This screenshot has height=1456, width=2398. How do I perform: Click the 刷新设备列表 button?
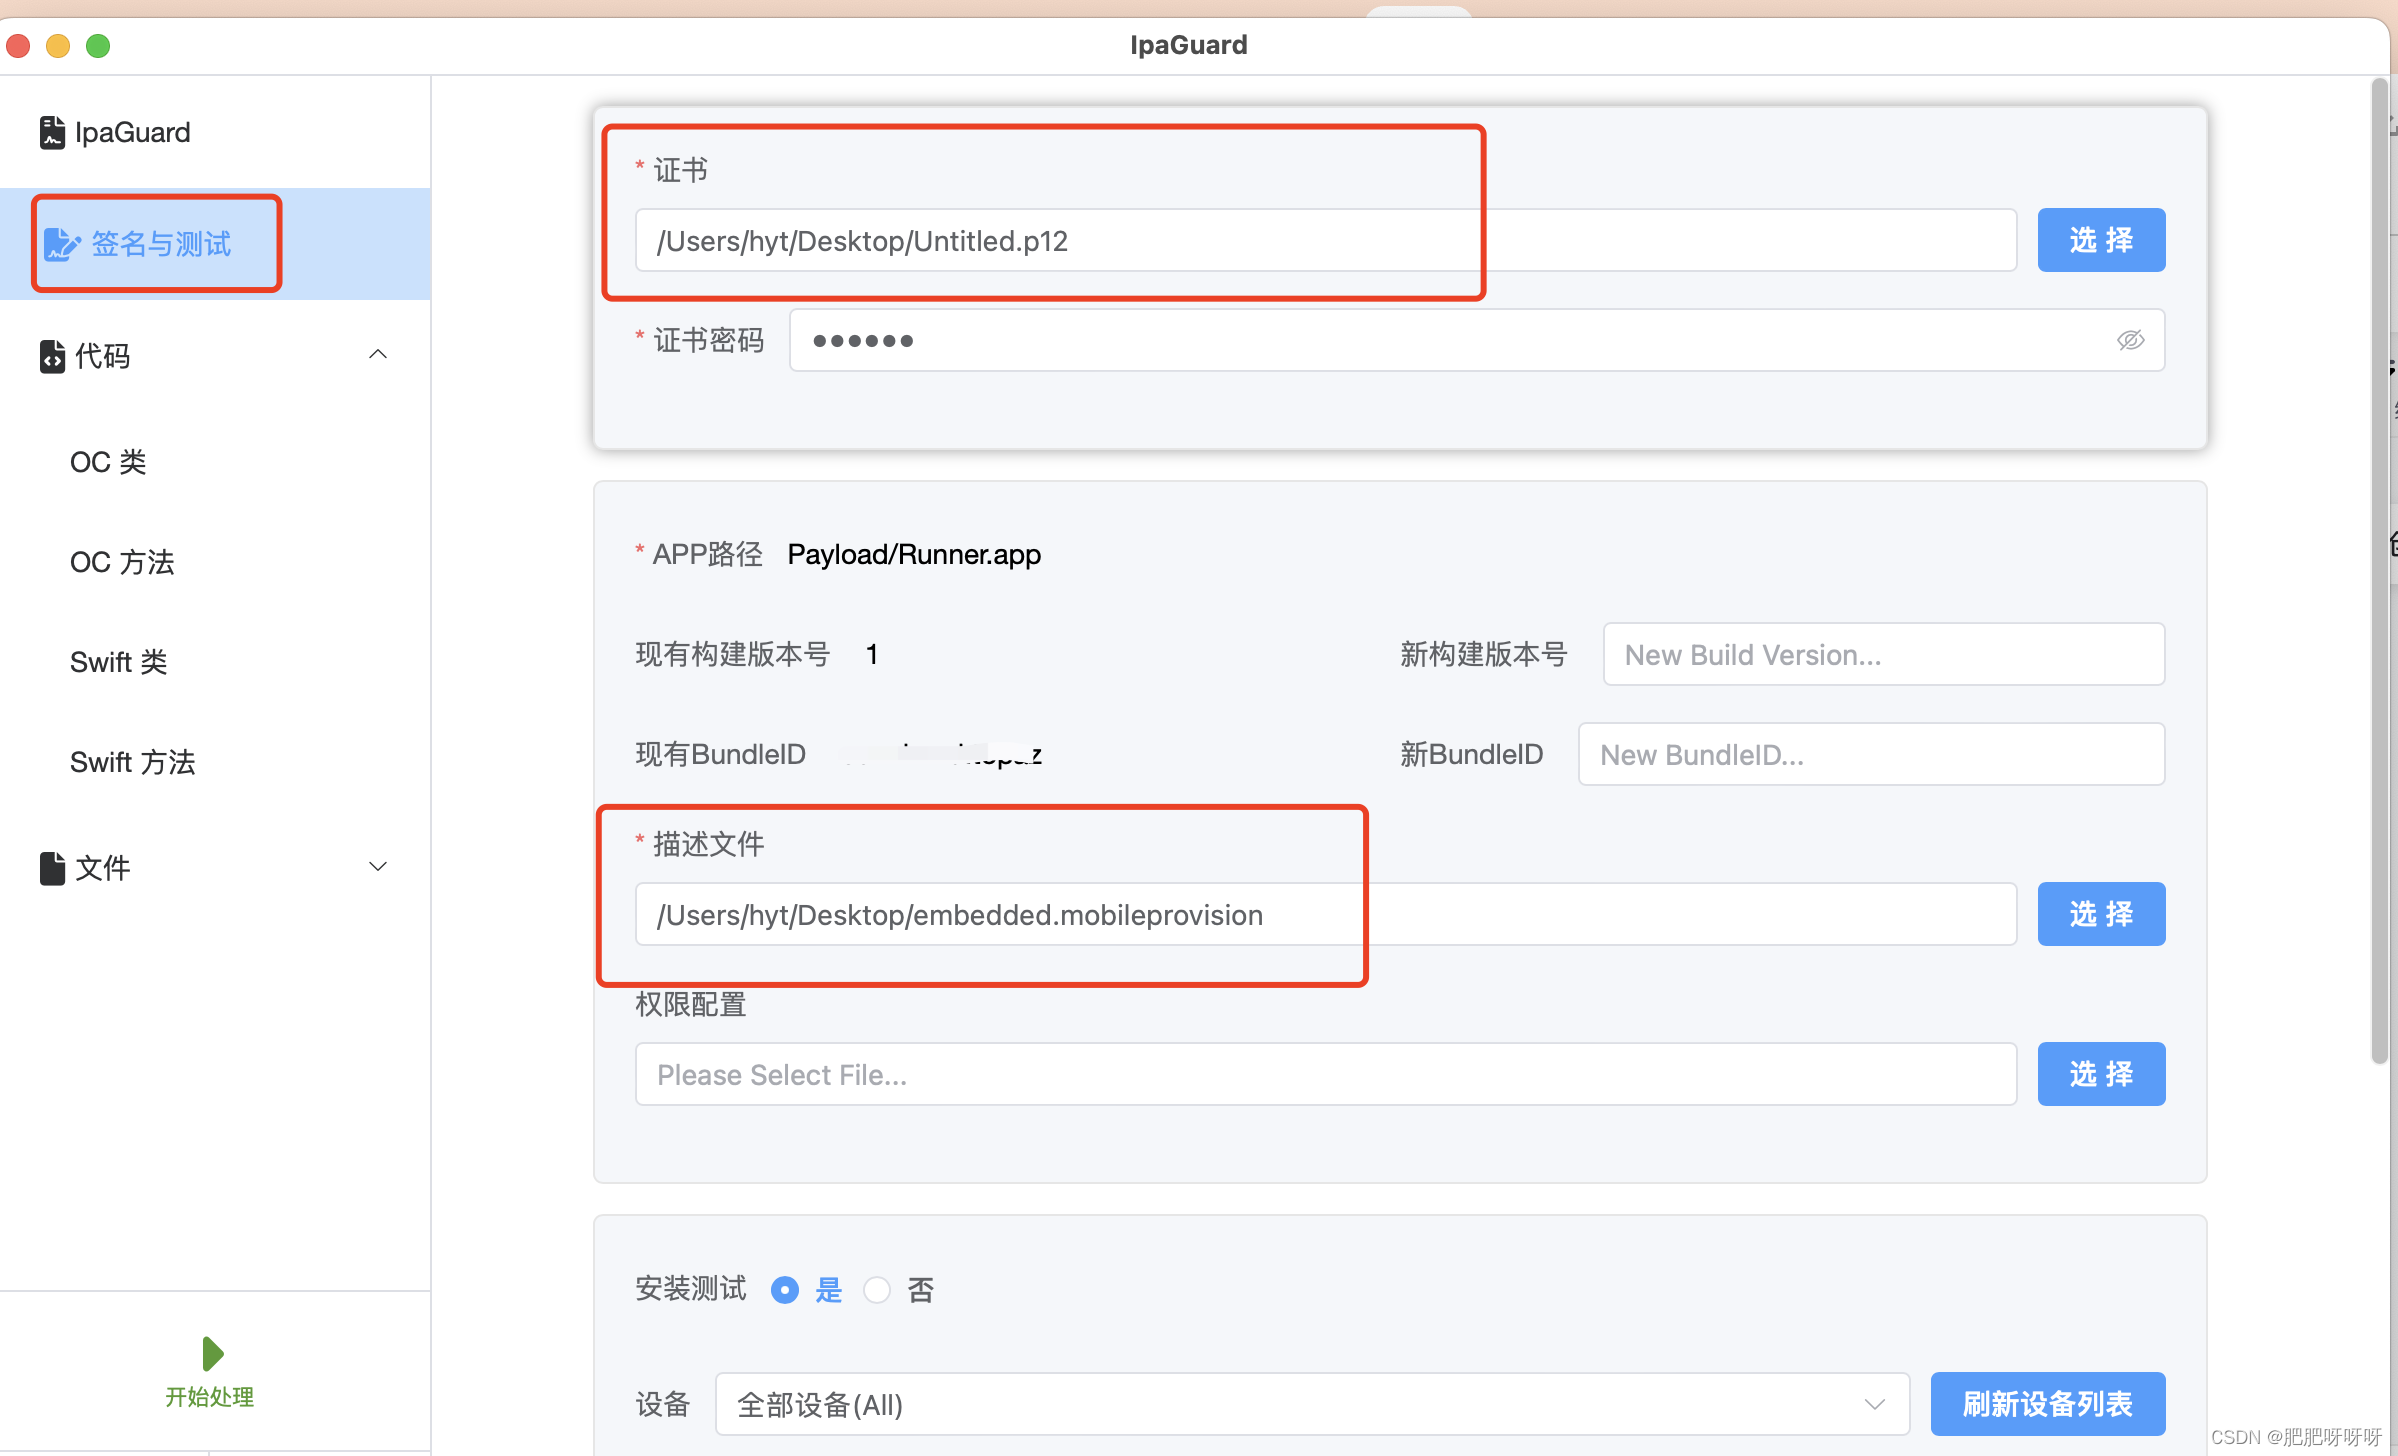click(x=2047, y=1404)
